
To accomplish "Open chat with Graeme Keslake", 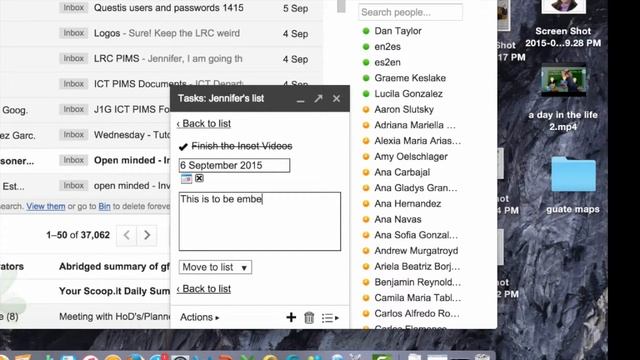I will coord(410,78).
